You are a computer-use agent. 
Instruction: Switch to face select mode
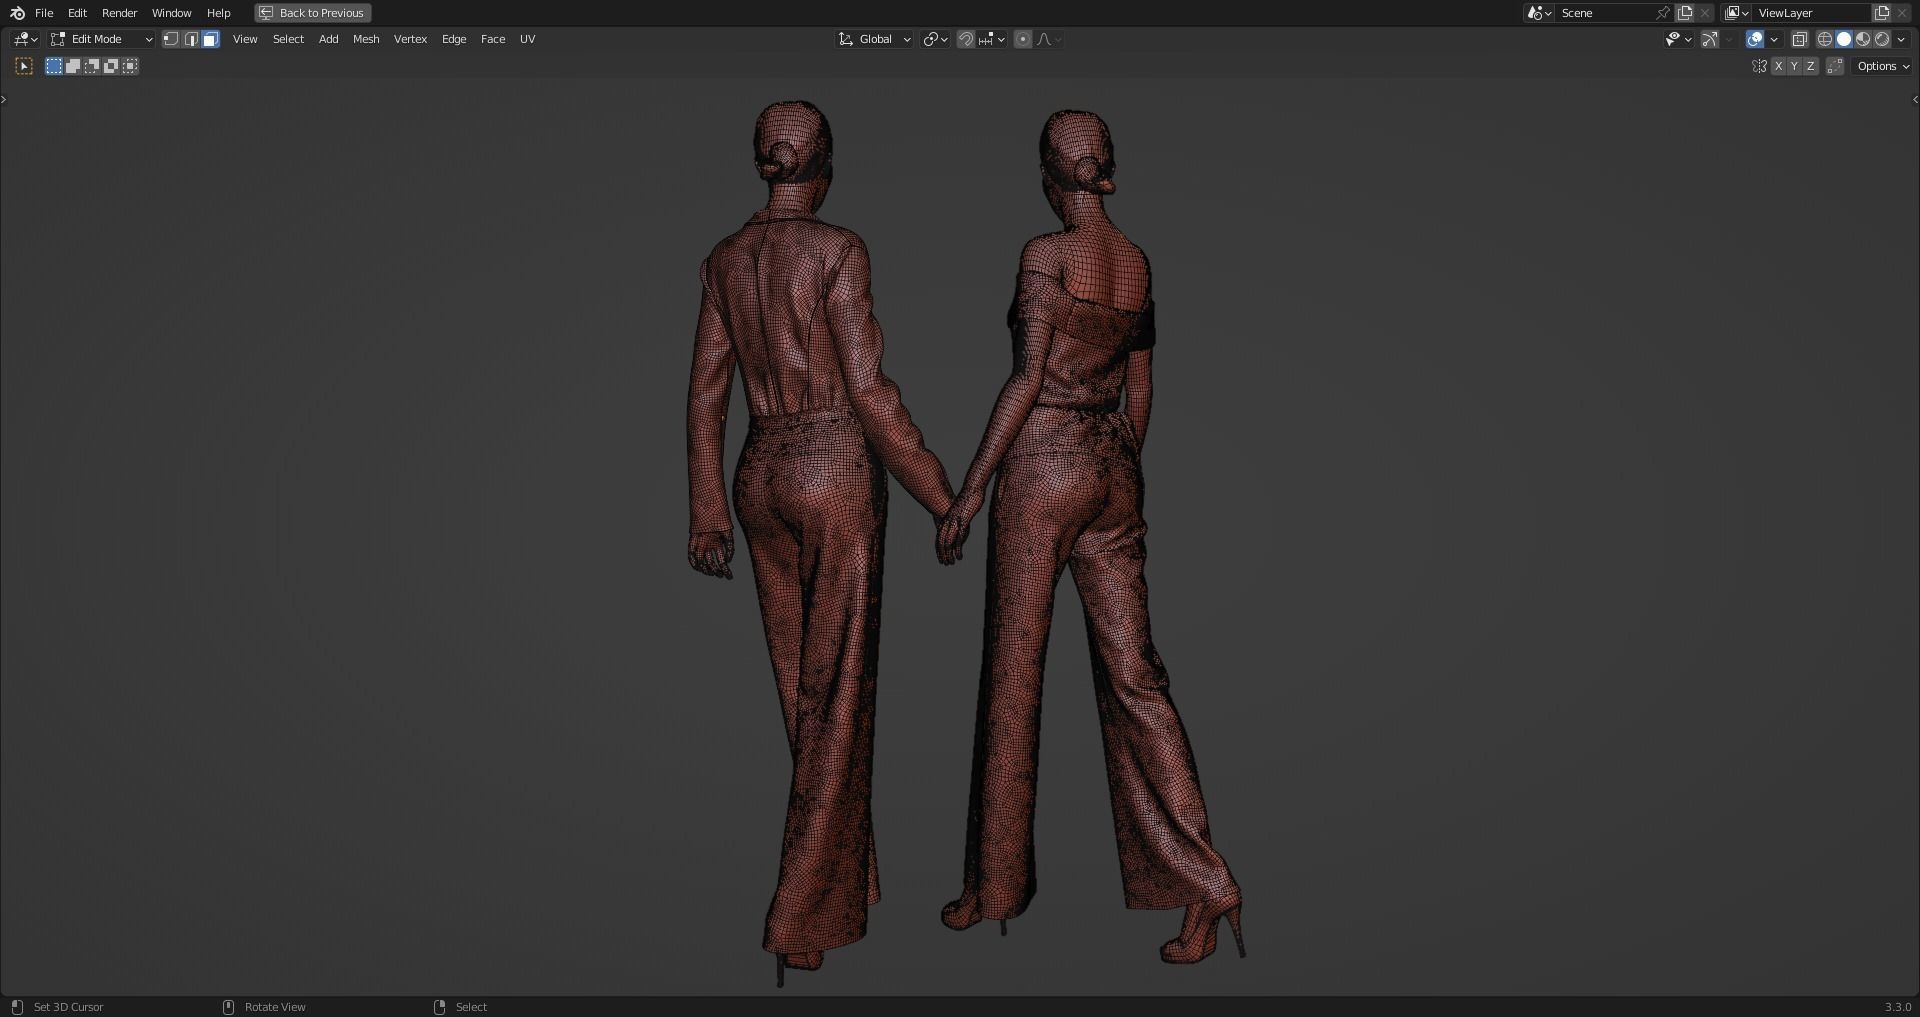tap(210, 39)
